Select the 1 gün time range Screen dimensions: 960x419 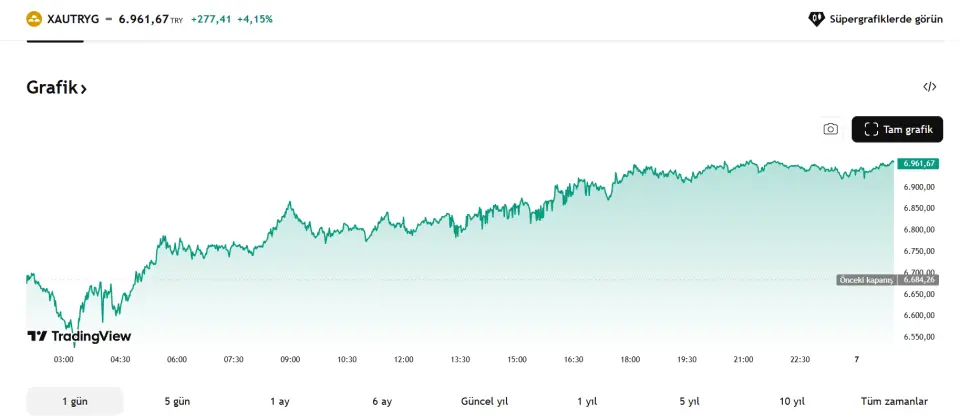tap(75, 401)
